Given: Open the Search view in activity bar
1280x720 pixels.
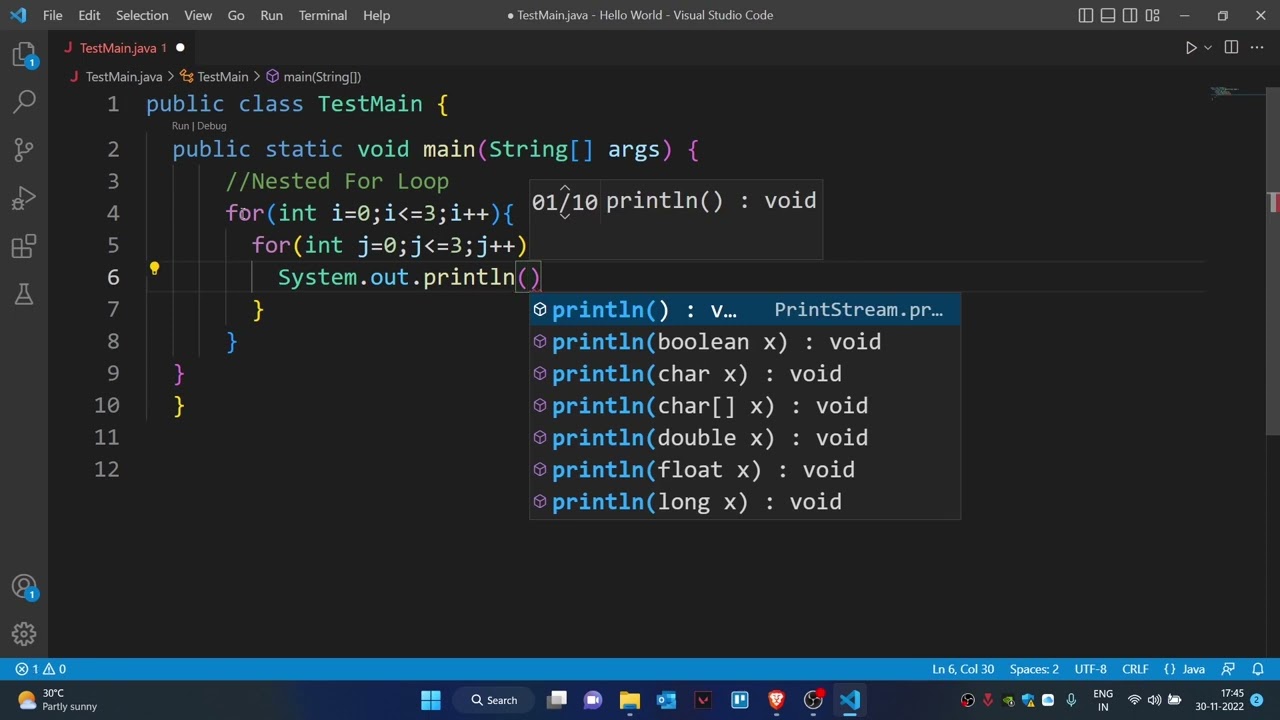Looking at the screenshot, I should tap(24, 101).
